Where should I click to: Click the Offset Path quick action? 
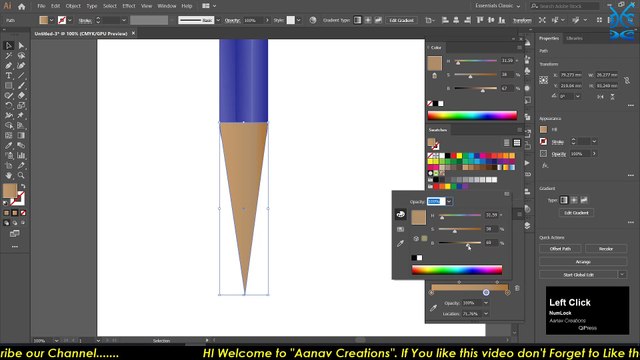560,249
